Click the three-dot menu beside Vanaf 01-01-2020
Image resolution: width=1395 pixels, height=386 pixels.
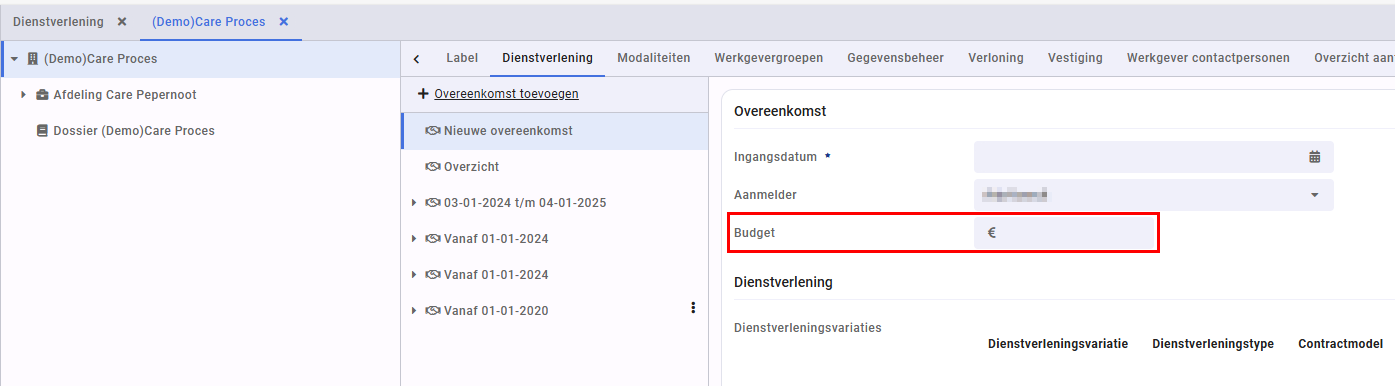click(693, 309)
